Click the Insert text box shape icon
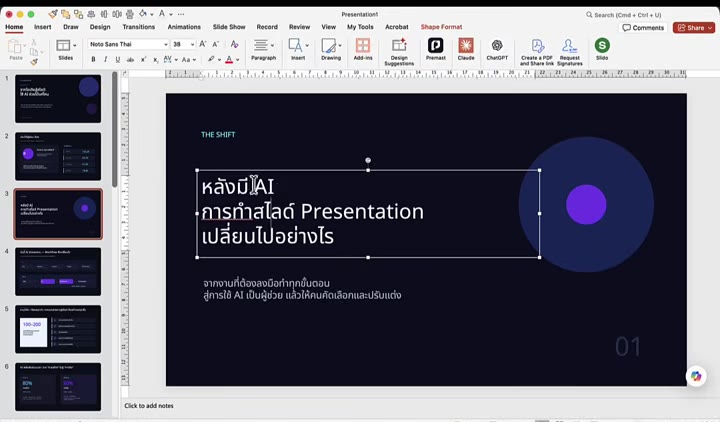This screenshot has height=422, width=720. (x=295, y=45)
